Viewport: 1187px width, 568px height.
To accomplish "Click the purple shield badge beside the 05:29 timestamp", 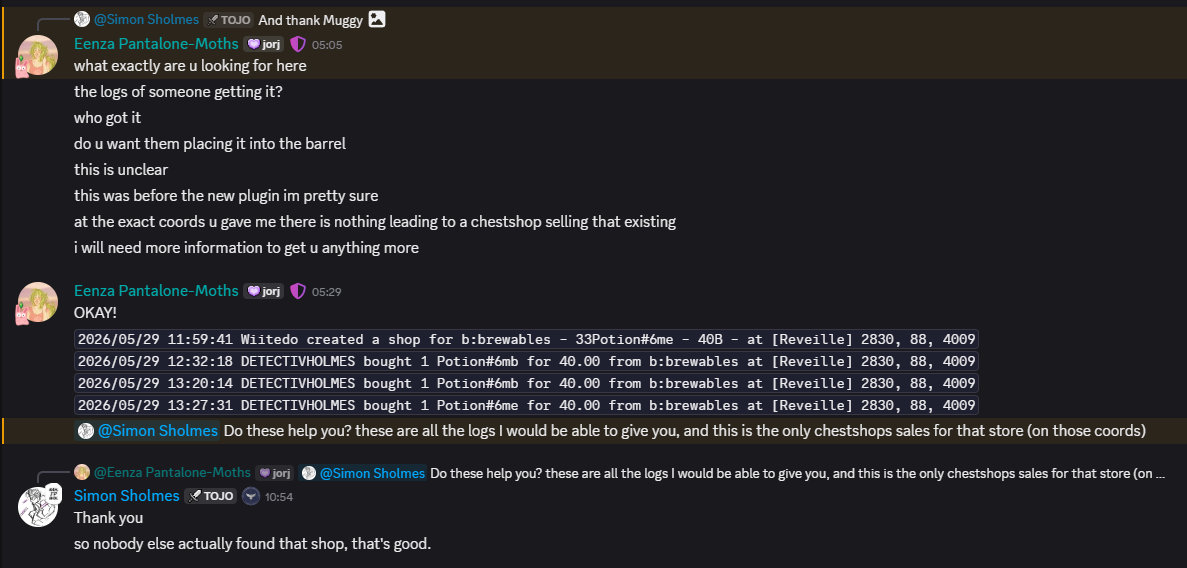I will coord(298,291).
